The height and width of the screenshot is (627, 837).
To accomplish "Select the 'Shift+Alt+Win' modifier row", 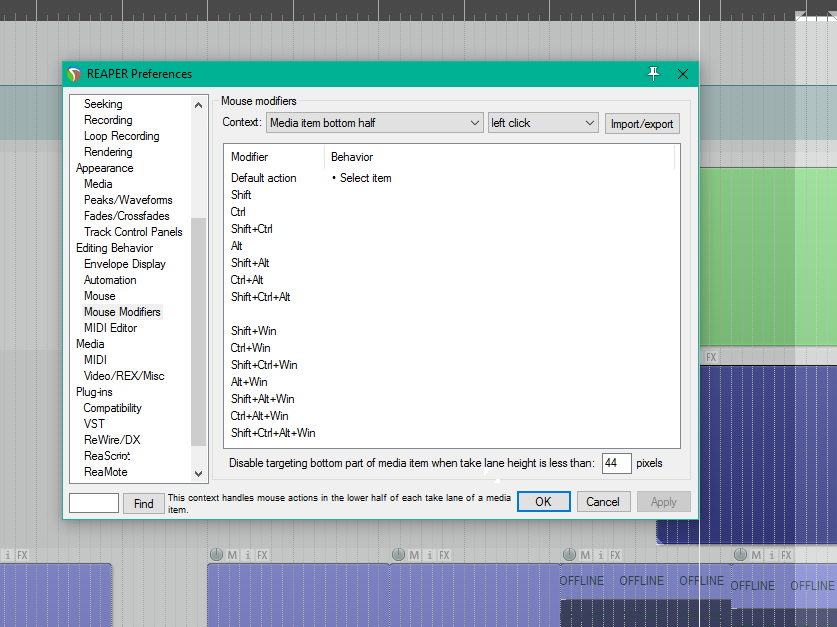I will (x=263, y=399).
